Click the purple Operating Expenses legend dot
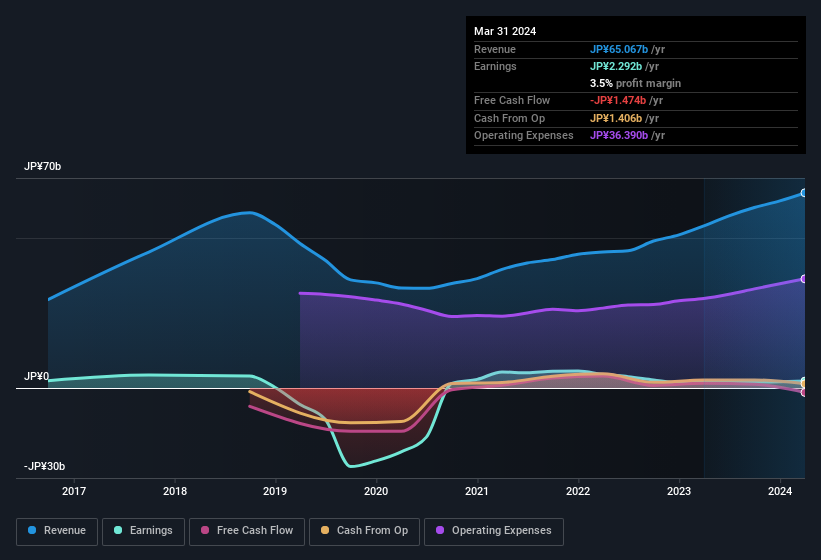Image resolution: width=821 pixels, height=560 pixels. point(440,531)
